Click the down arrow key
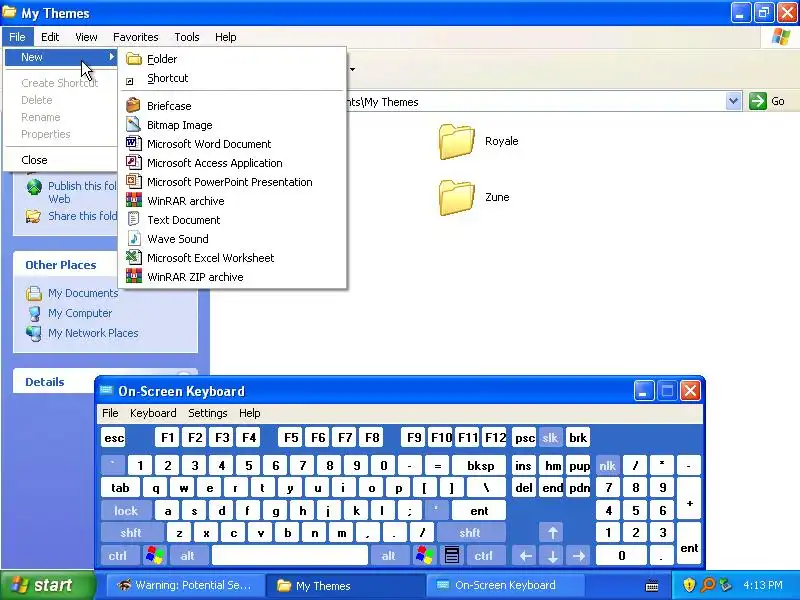 click(553, 556)
